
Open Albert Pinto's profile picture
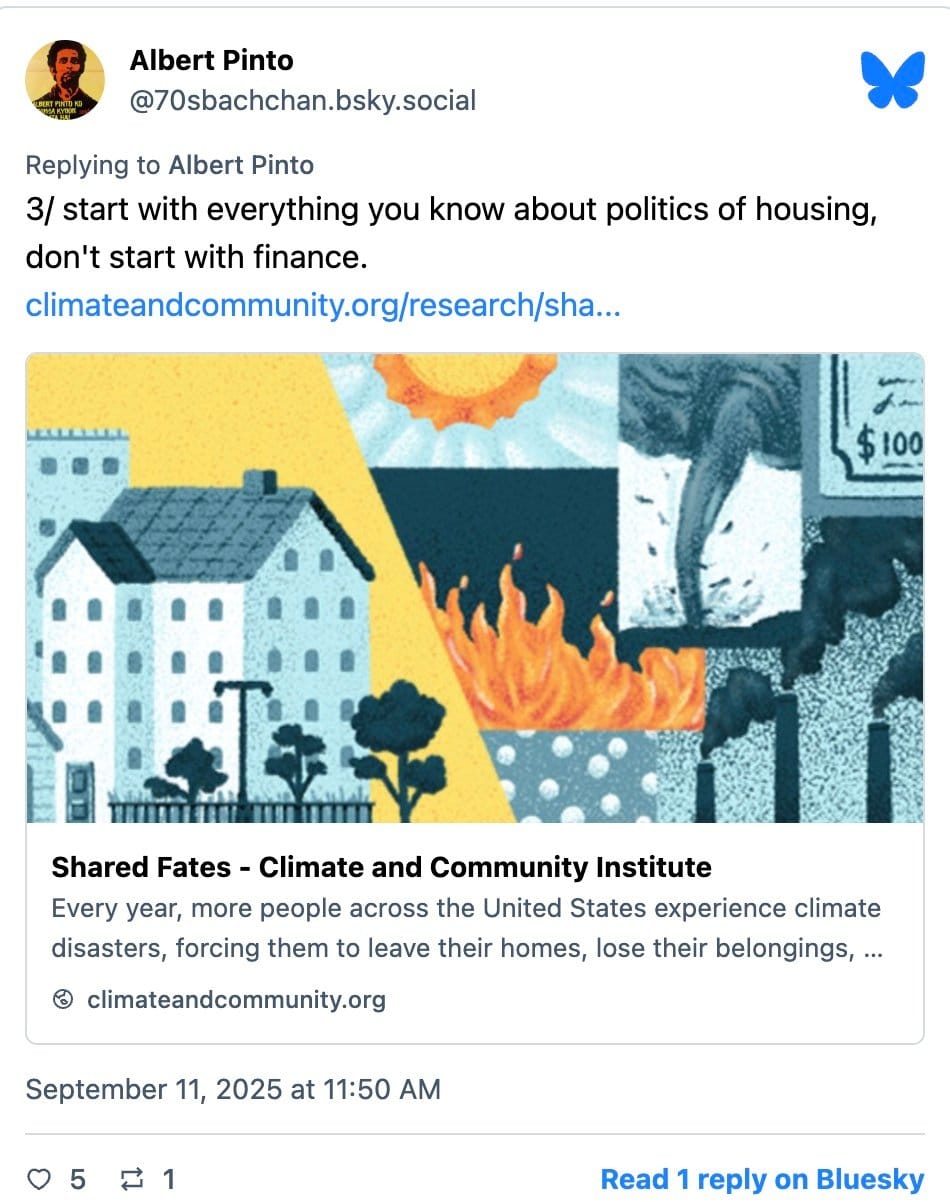[x=64, y=80]
